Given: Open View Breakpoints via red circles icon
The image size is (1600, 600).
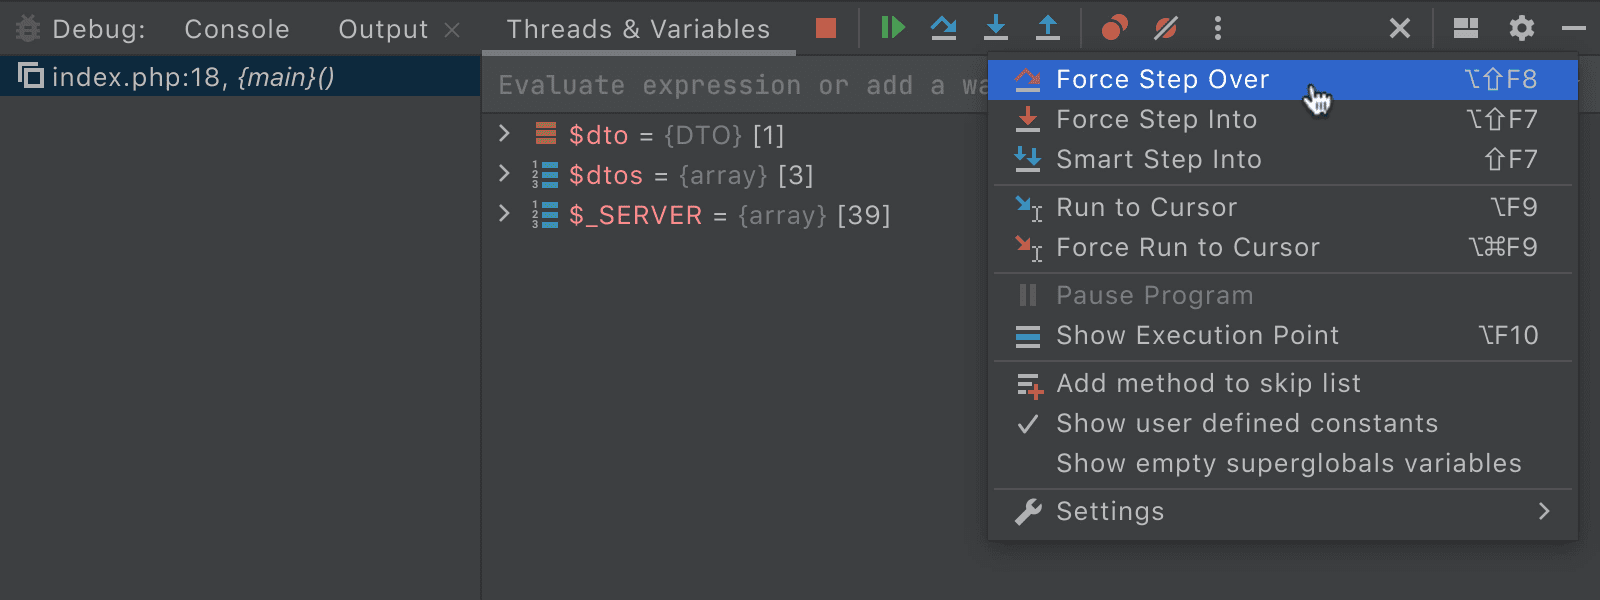Looking at the screenshot, I should (1114, 28).
